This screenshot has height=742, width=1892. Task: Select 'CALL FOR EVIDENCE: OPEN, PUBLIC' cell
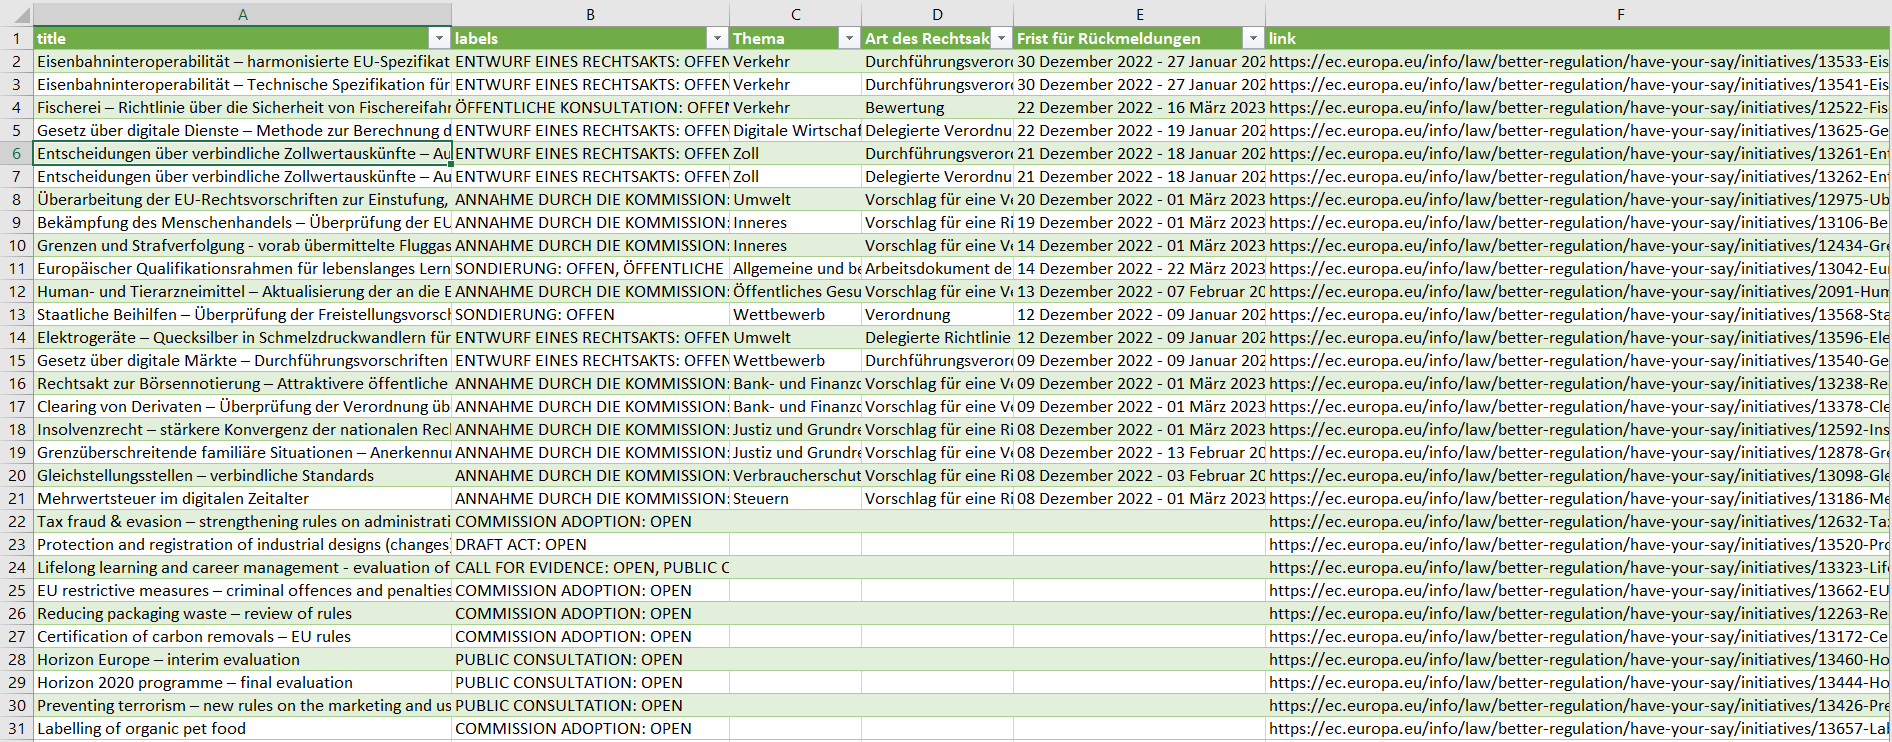pos(590,567)
